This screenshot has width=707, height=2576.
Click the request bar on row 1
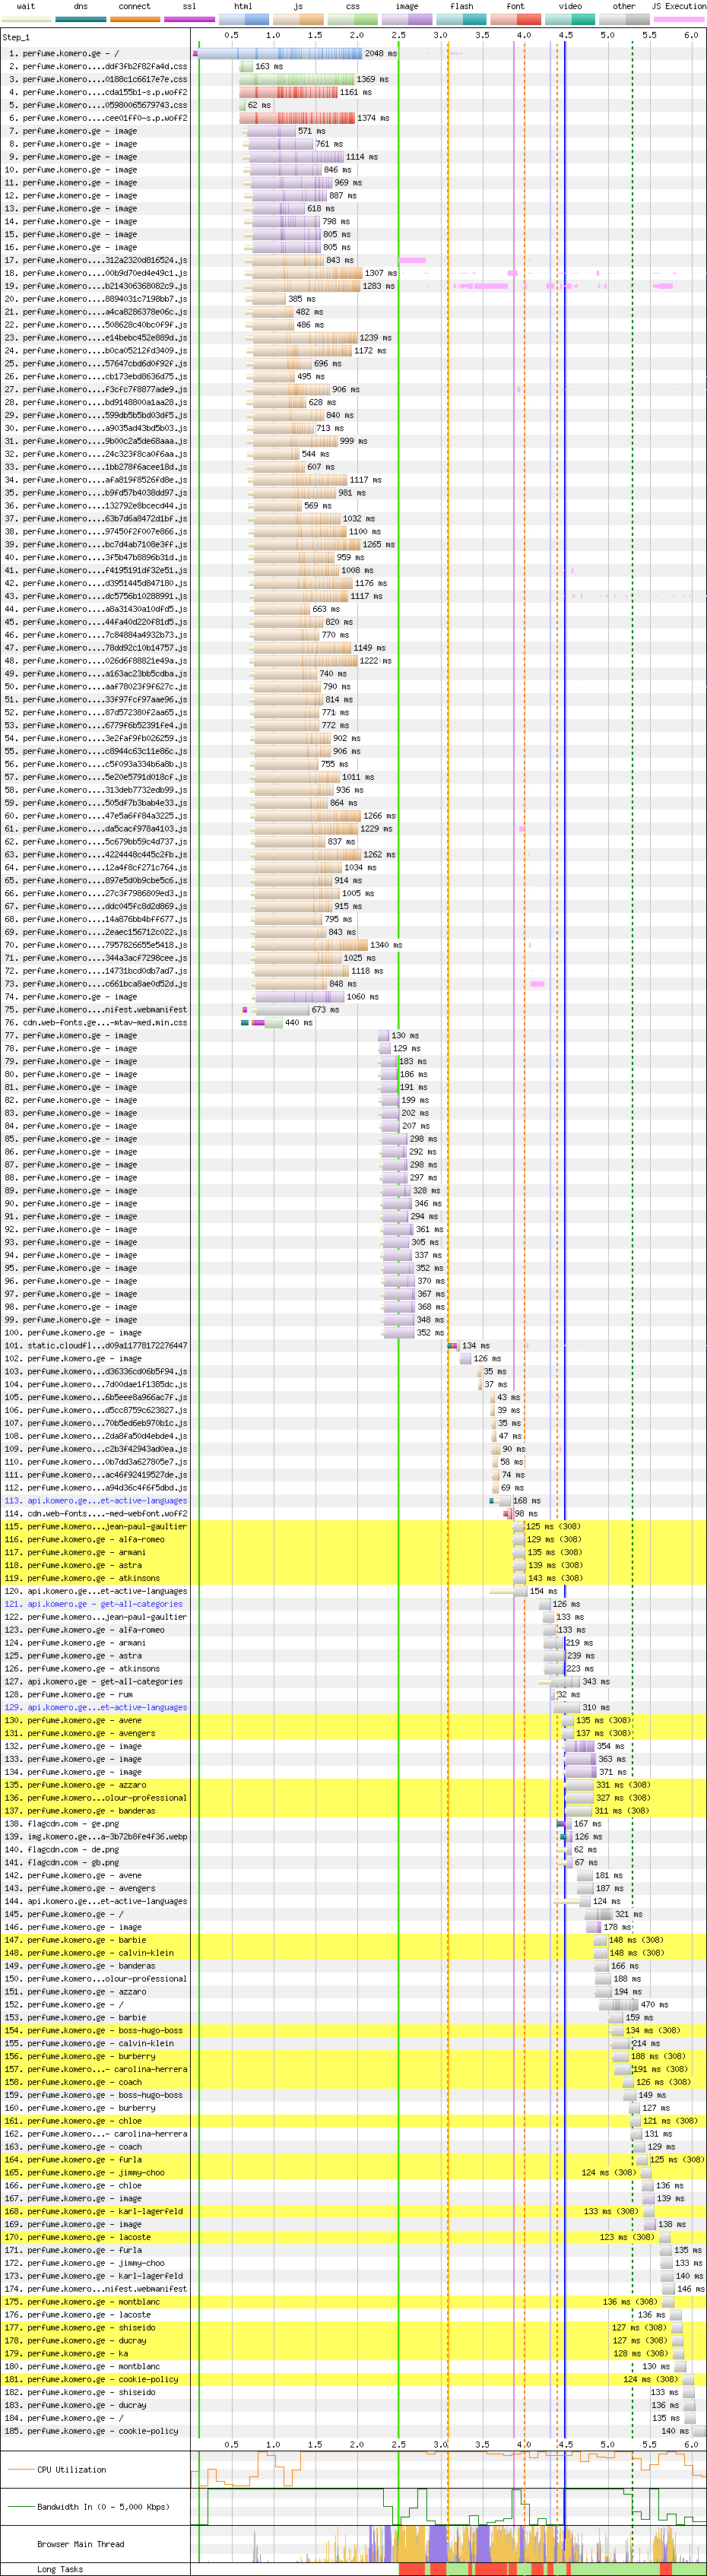pyautogui.click(x=280, y=53)
